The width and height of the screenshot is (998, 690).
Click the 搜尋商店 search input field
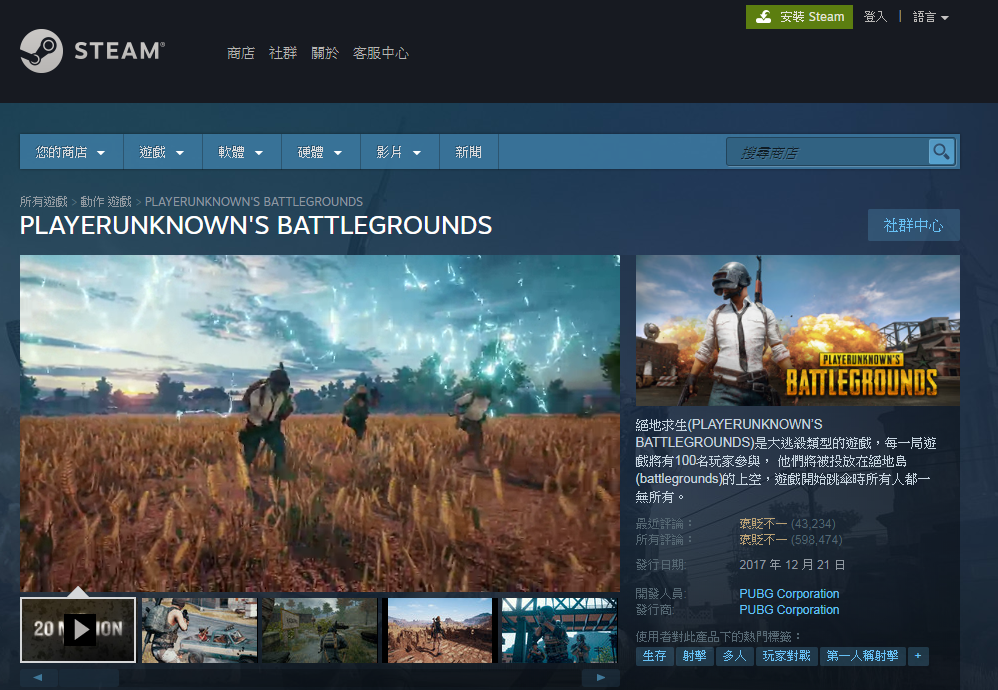tap(830, 151)
